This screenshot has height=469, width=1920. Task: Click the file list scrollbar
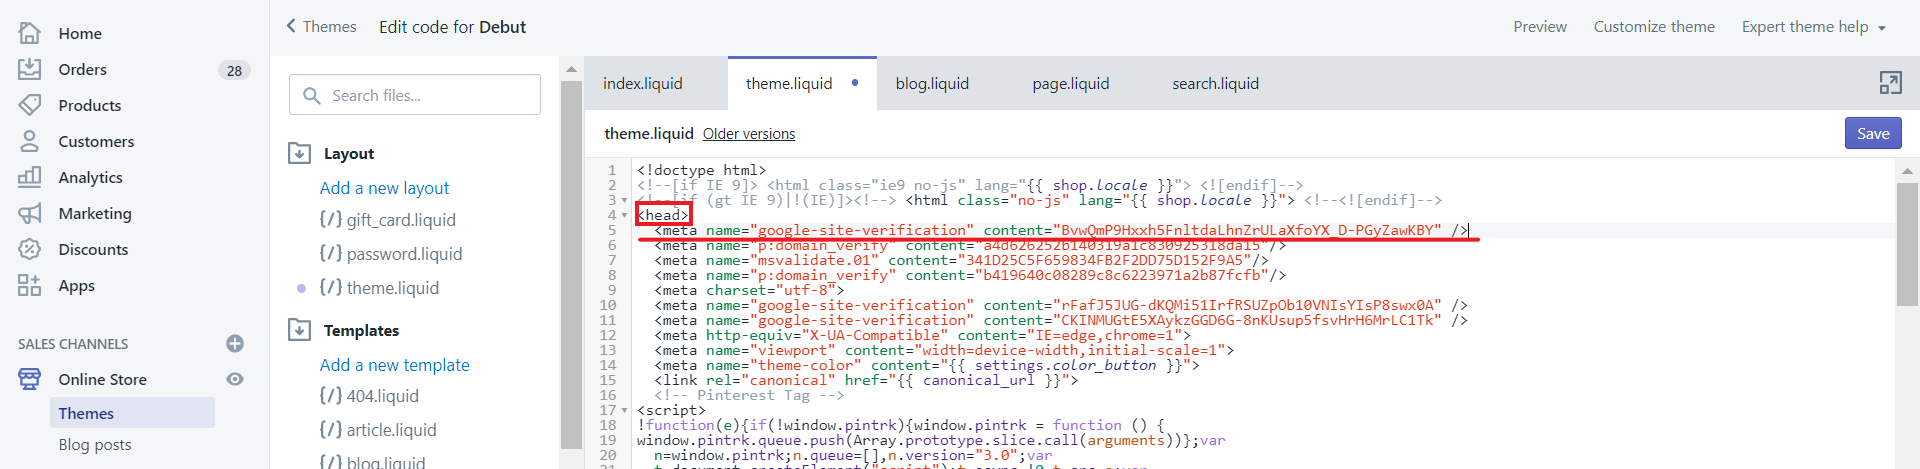click(x=571, y=265)
